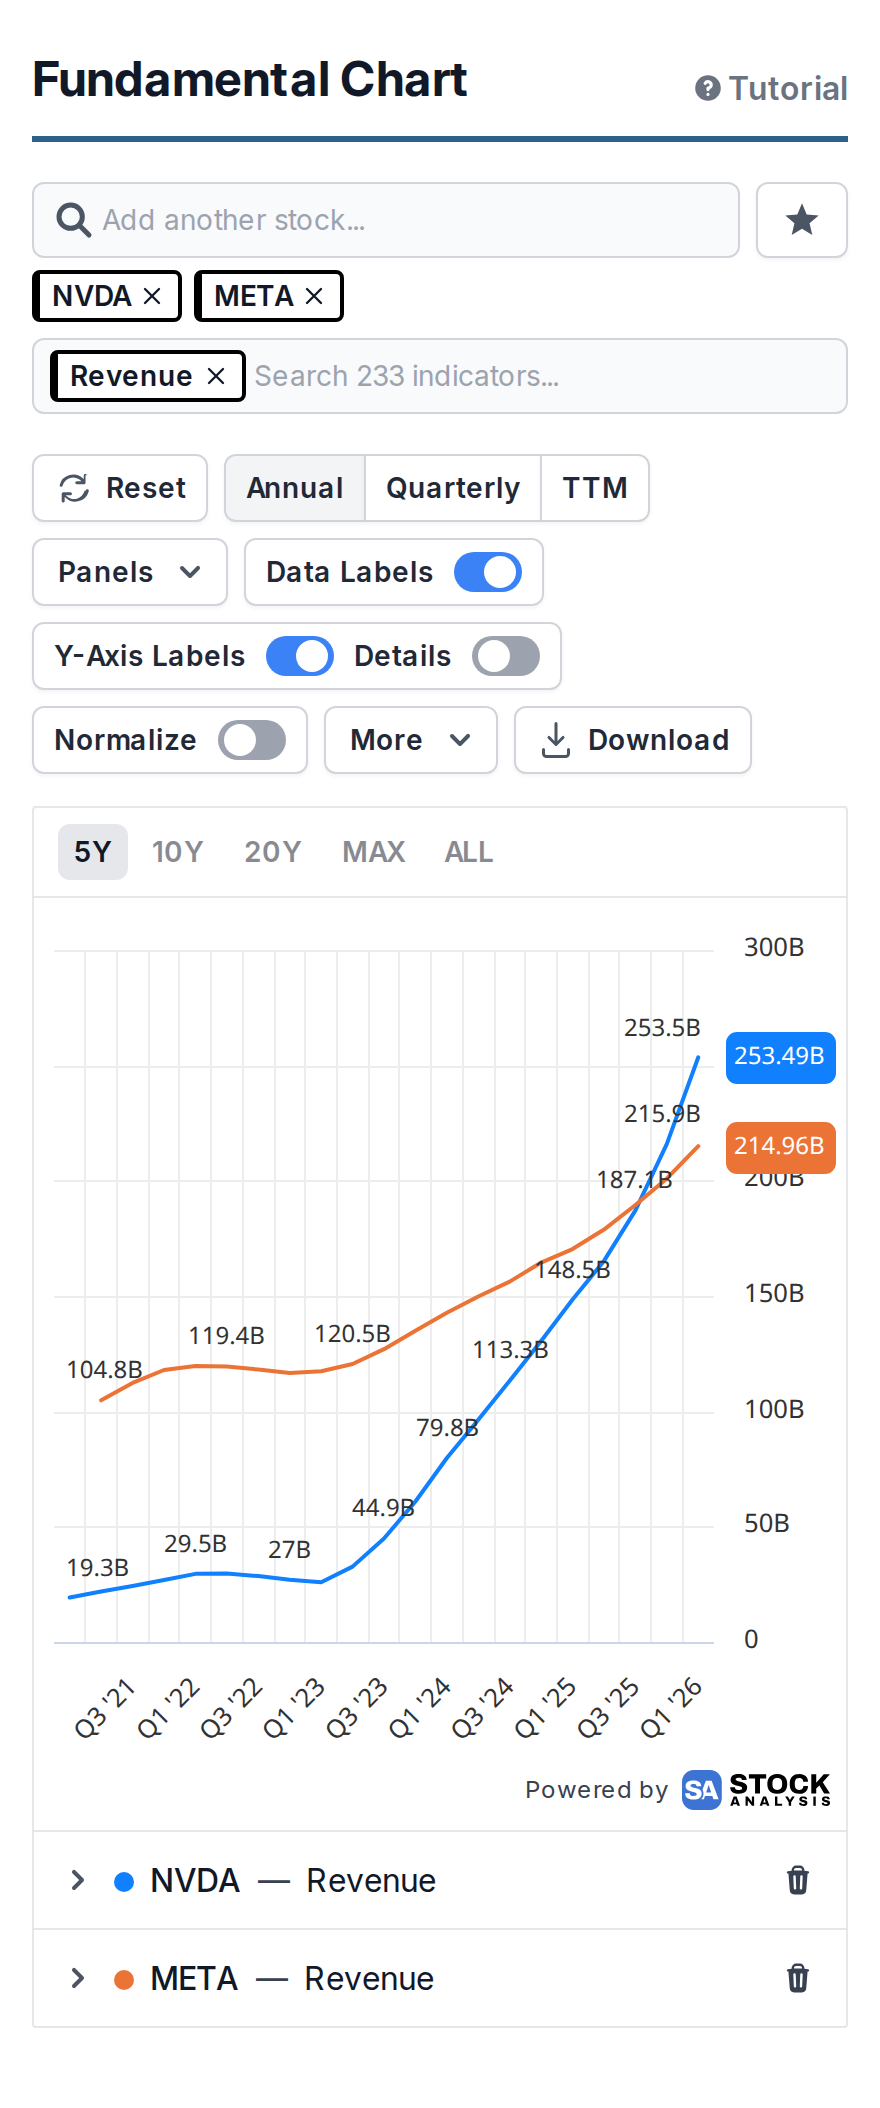Click the Reset button

(120, 488)
